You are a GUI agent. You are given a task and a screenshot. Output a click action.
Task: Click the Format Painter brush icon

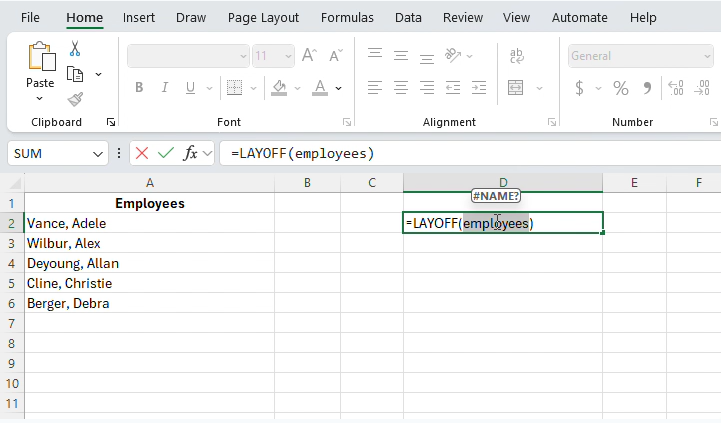click(75, 99)
